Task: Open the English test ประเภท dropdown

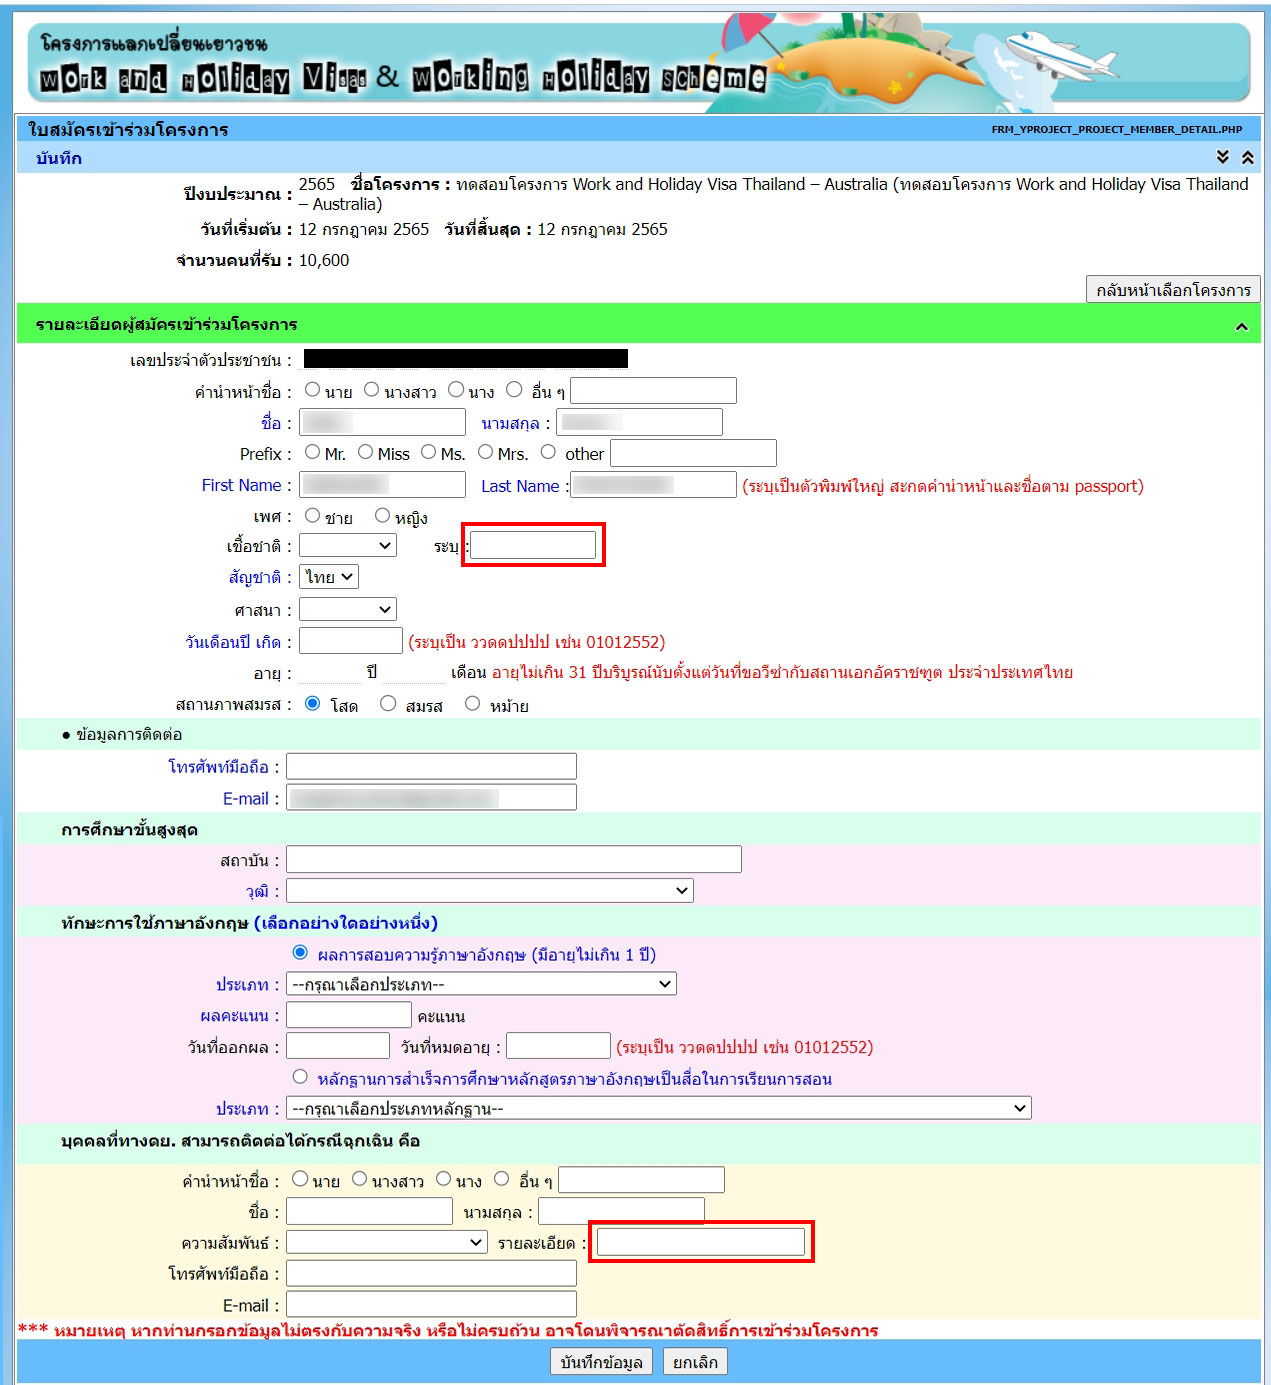Action: point(481,984)
